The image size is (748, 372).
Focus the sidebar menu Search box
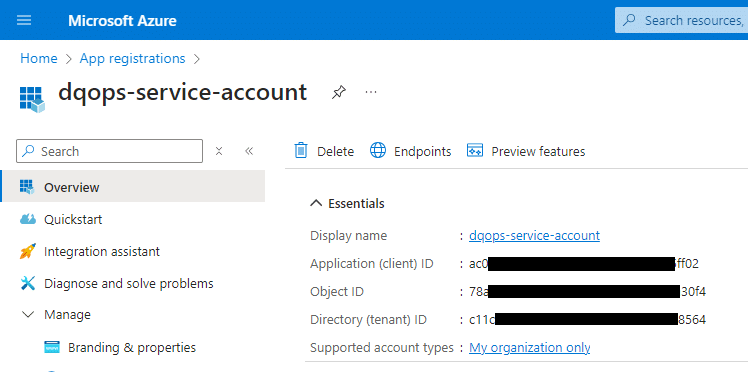109,151
